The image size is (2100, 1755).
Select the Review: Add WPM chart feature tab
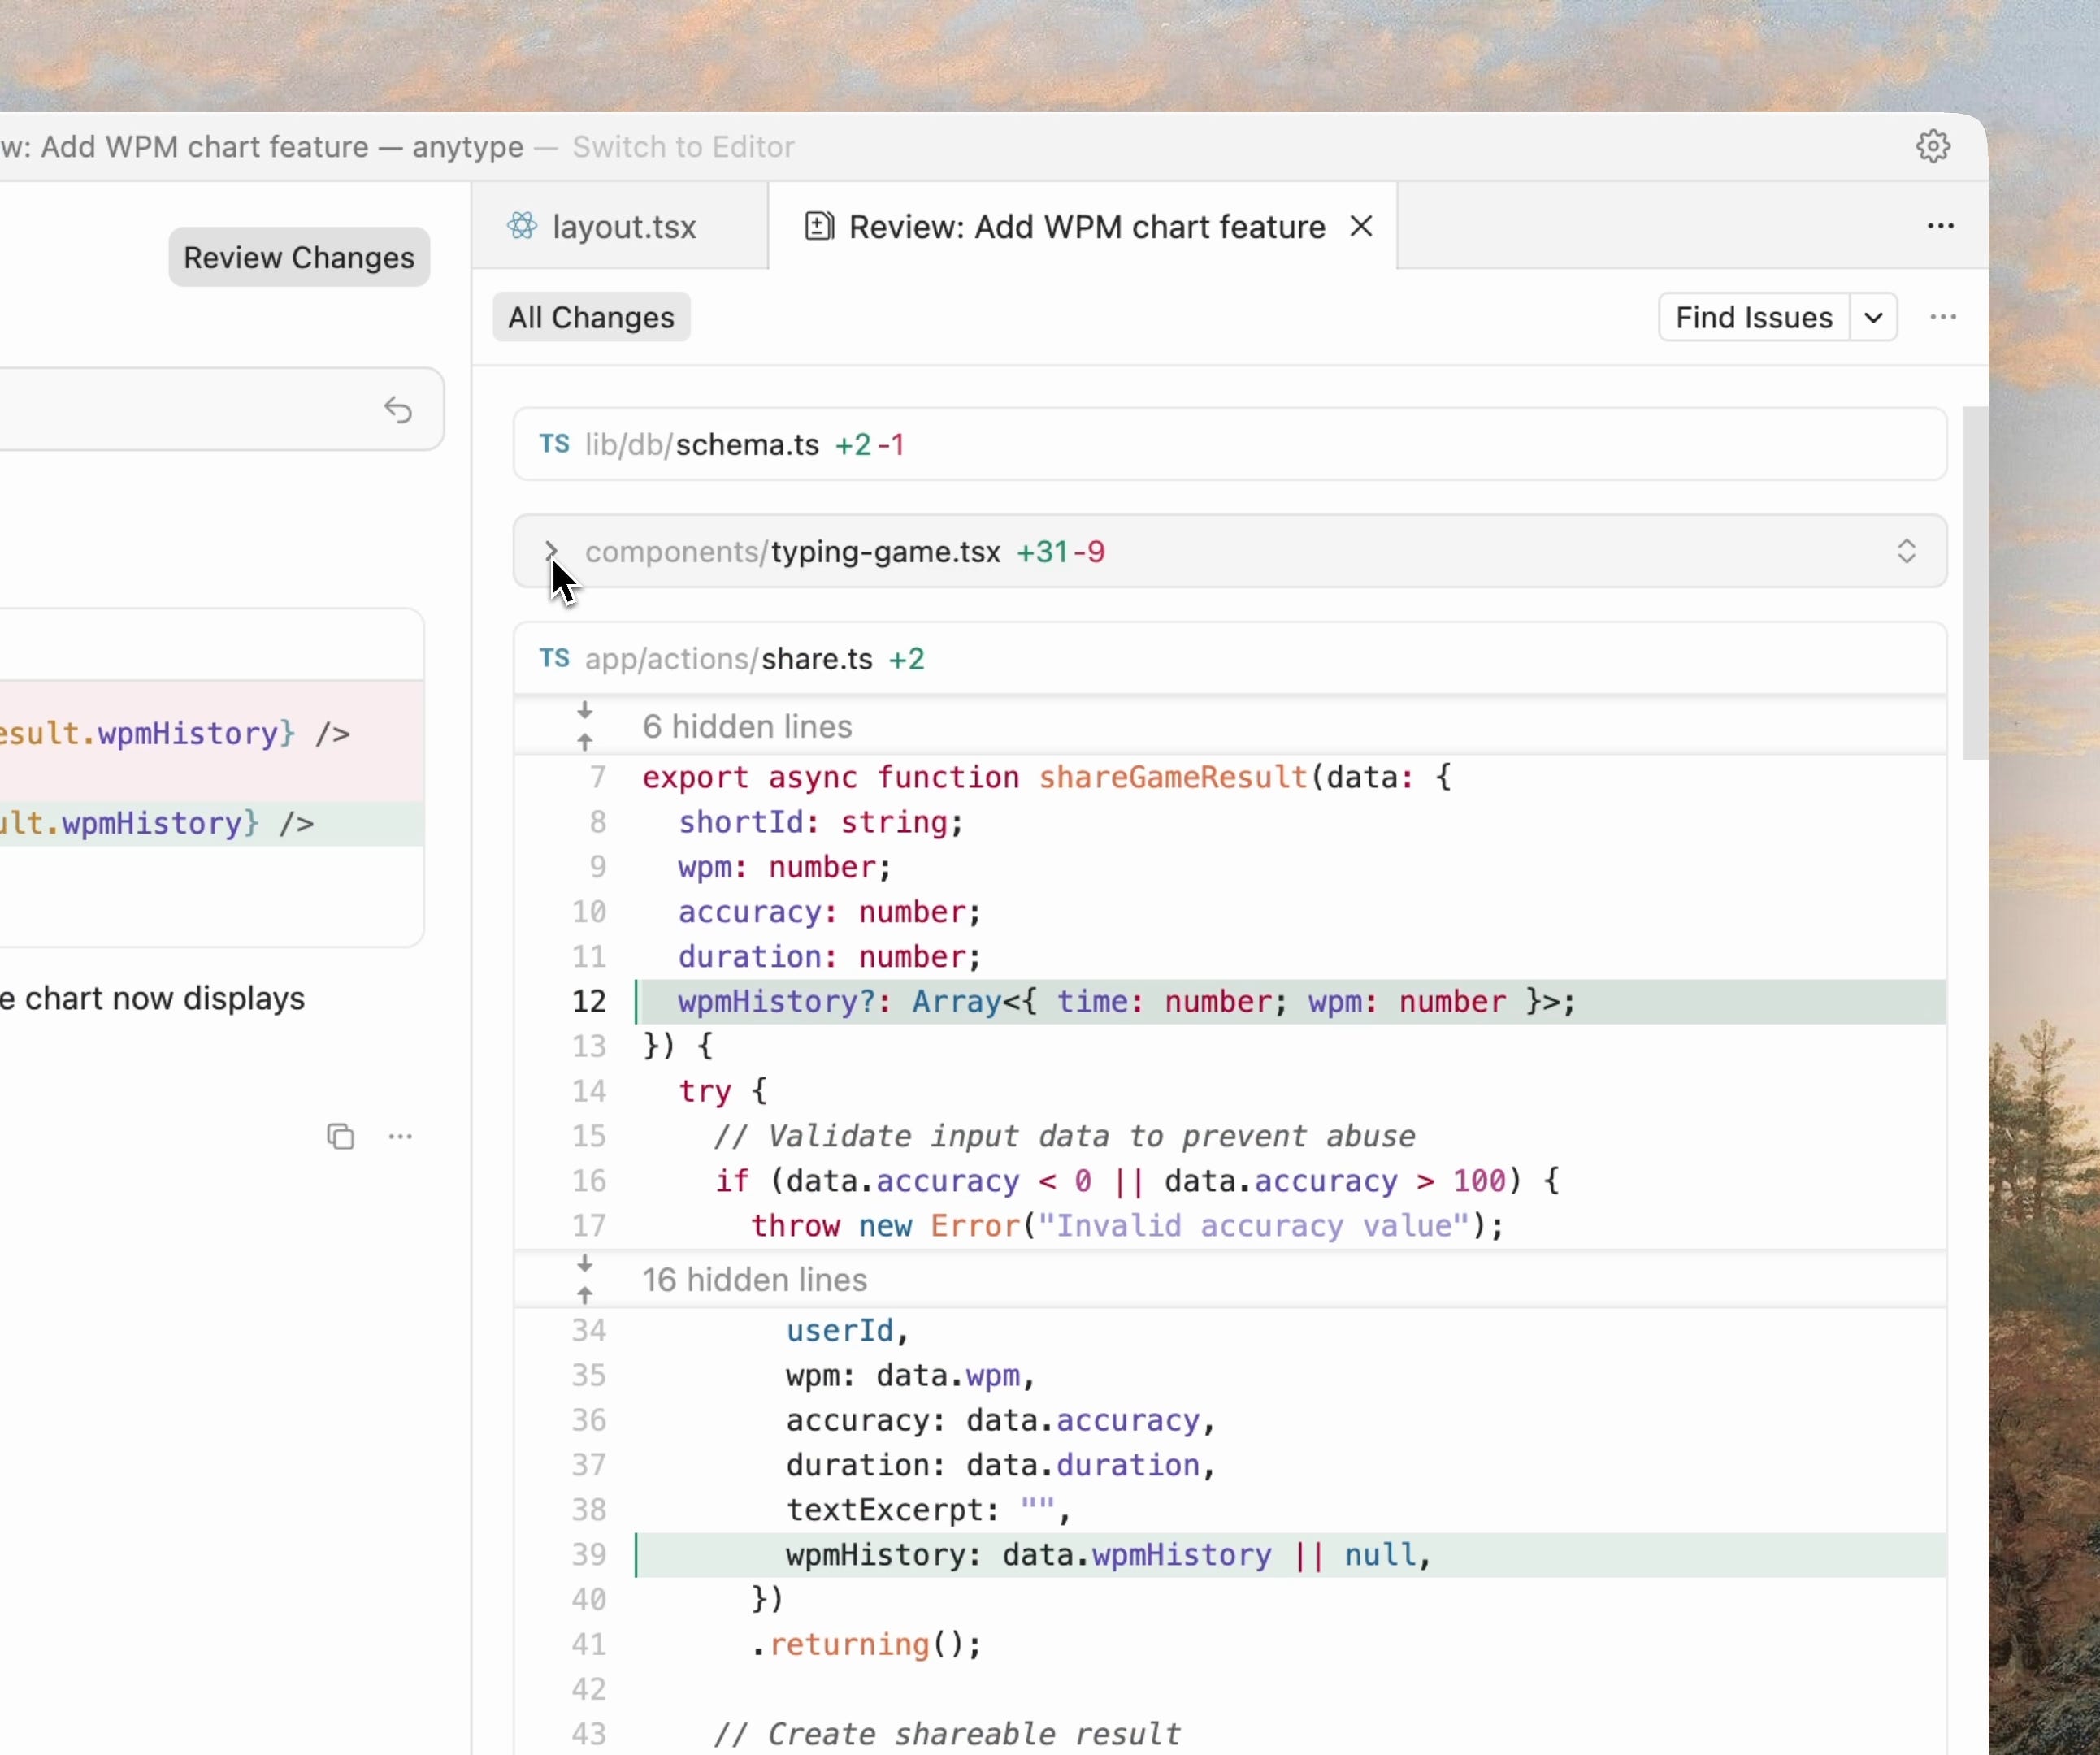pos(1085,227)
